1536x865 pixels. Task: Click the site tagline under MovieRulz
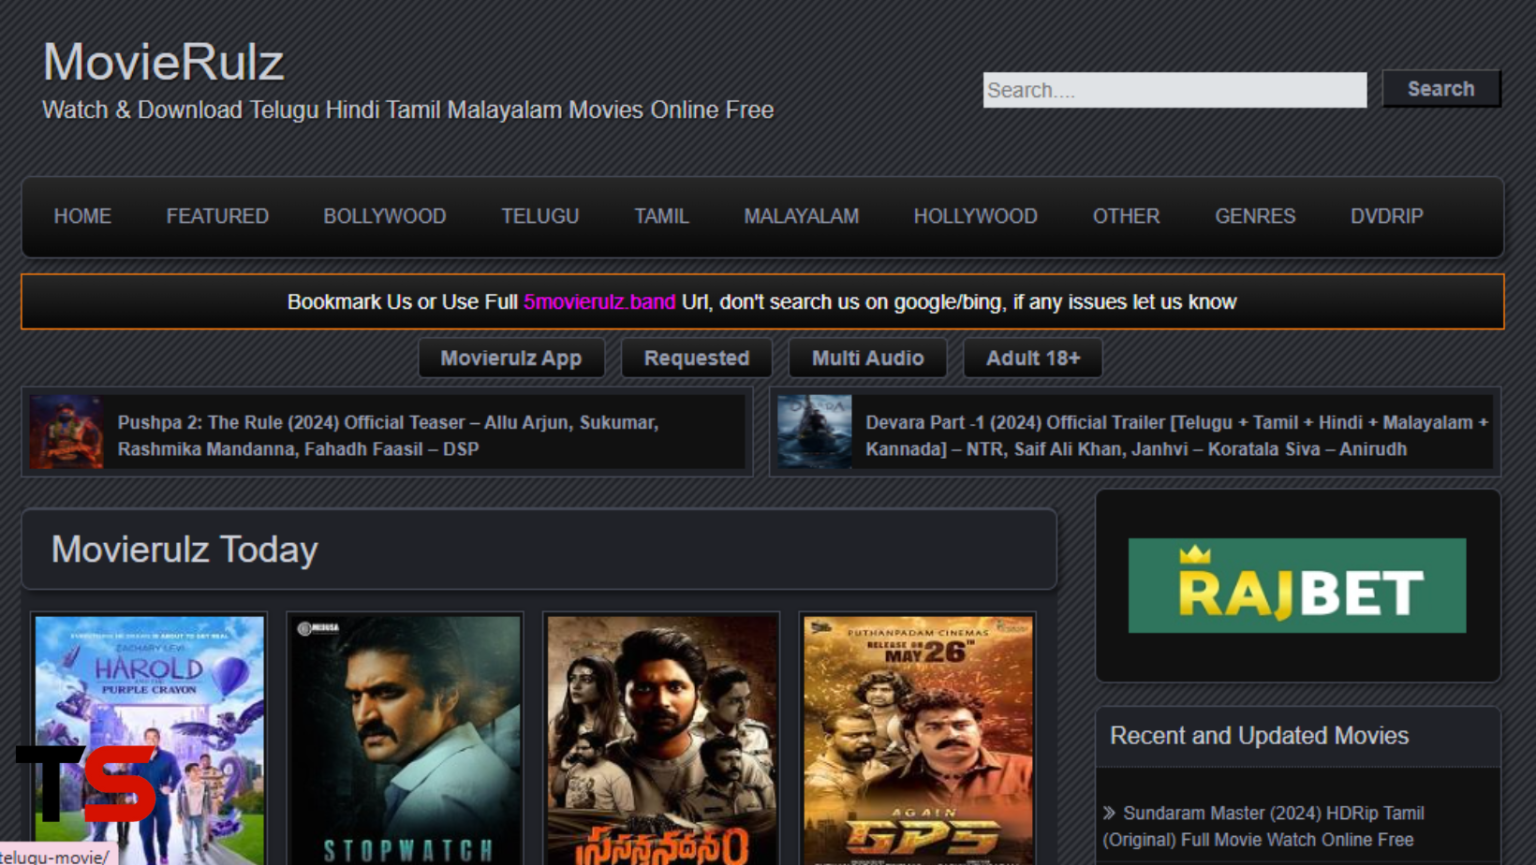(x=408, y=110)
